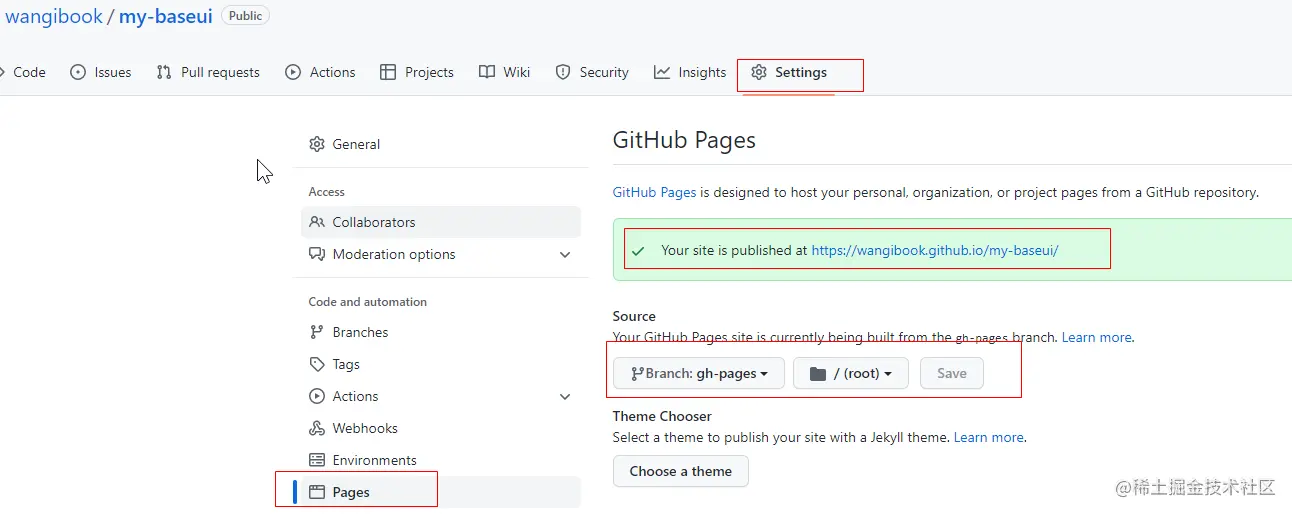Viewport: 1292px width, 514px height.
Task: Expand sidebar Actions chevron
Action: pos(565,396)
